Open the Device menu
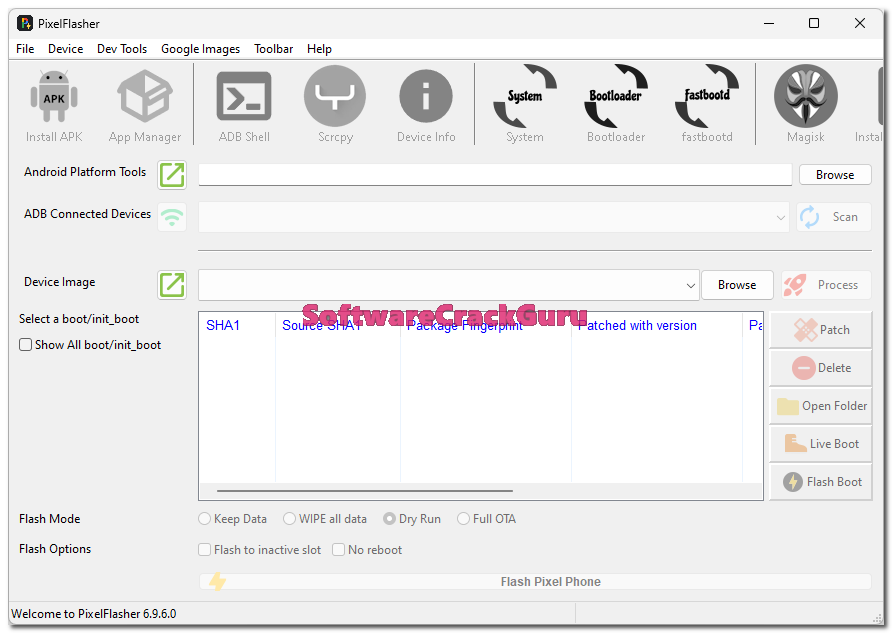The height and width of the screenshot is (633, 892). (x=65, y=49)
